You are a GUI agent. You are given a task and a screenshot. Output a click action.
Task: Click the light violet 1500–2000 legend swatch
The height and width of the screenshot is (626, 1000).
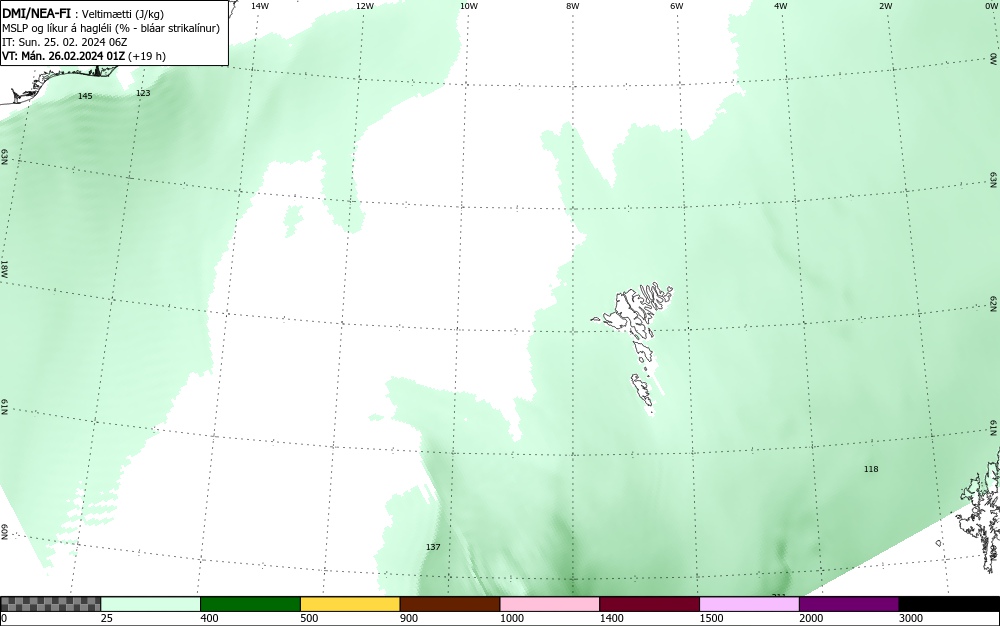tap(749, 604)
